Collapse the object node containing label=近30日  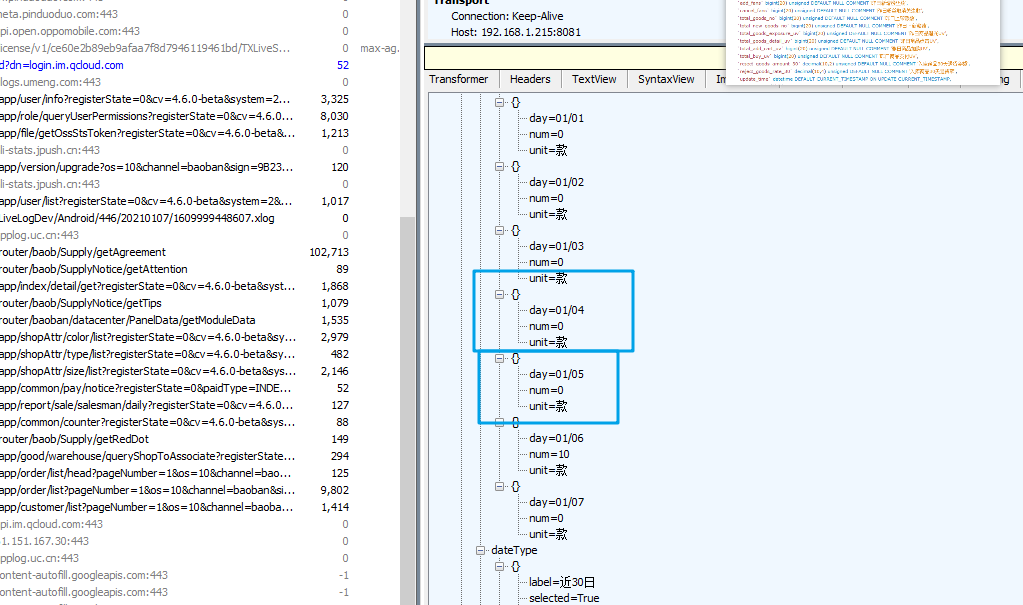tap(500, 566)
